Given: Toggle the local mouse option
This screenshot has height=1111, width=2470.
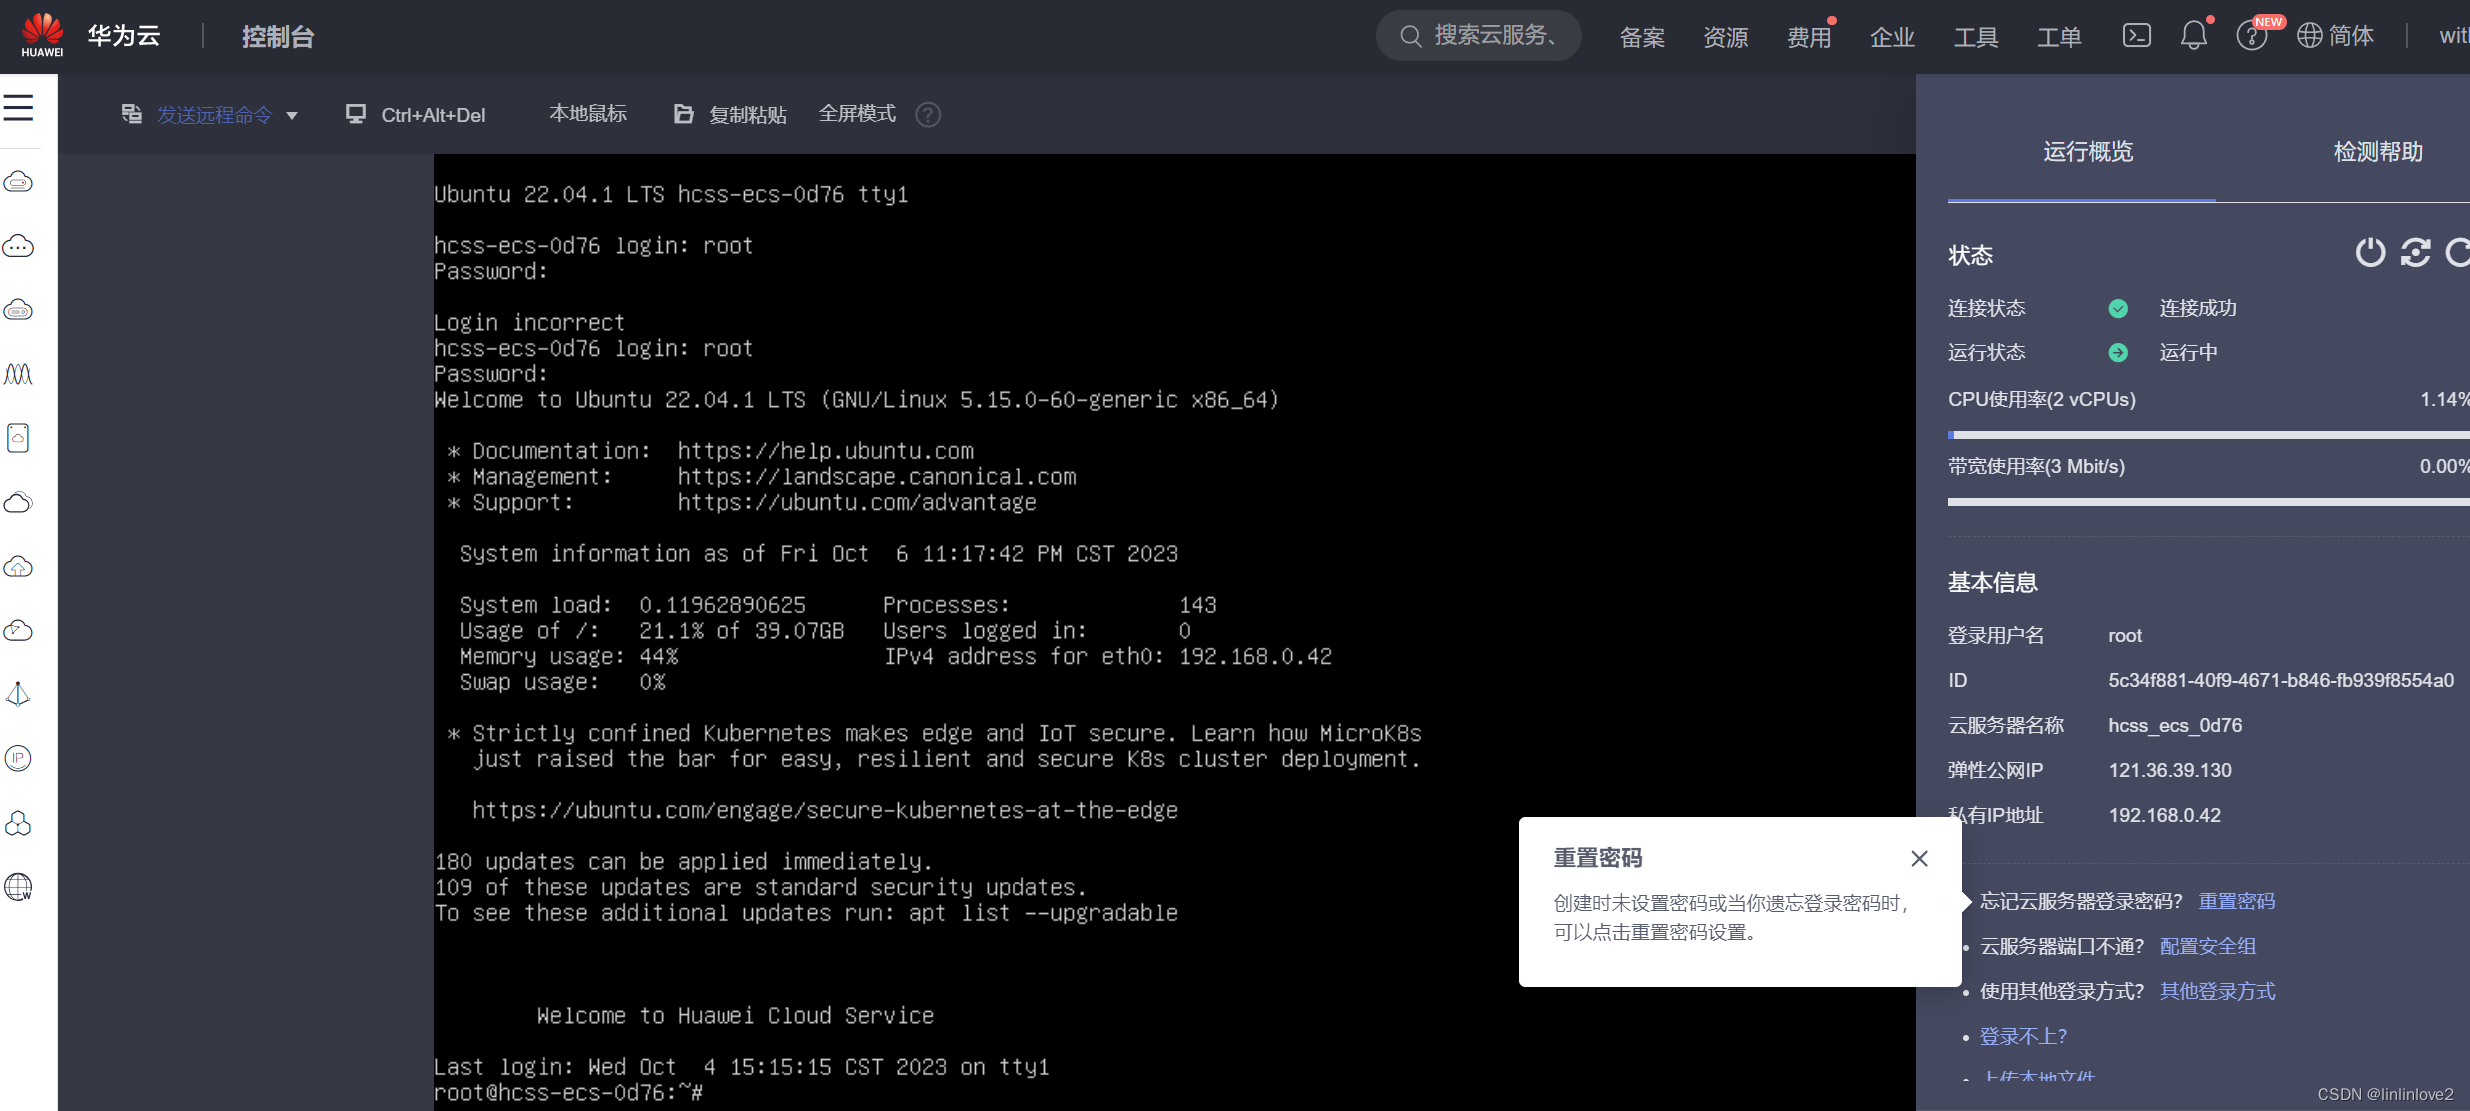Looking at the screenshot, I should pyautogui.click(x=588, y=114).
